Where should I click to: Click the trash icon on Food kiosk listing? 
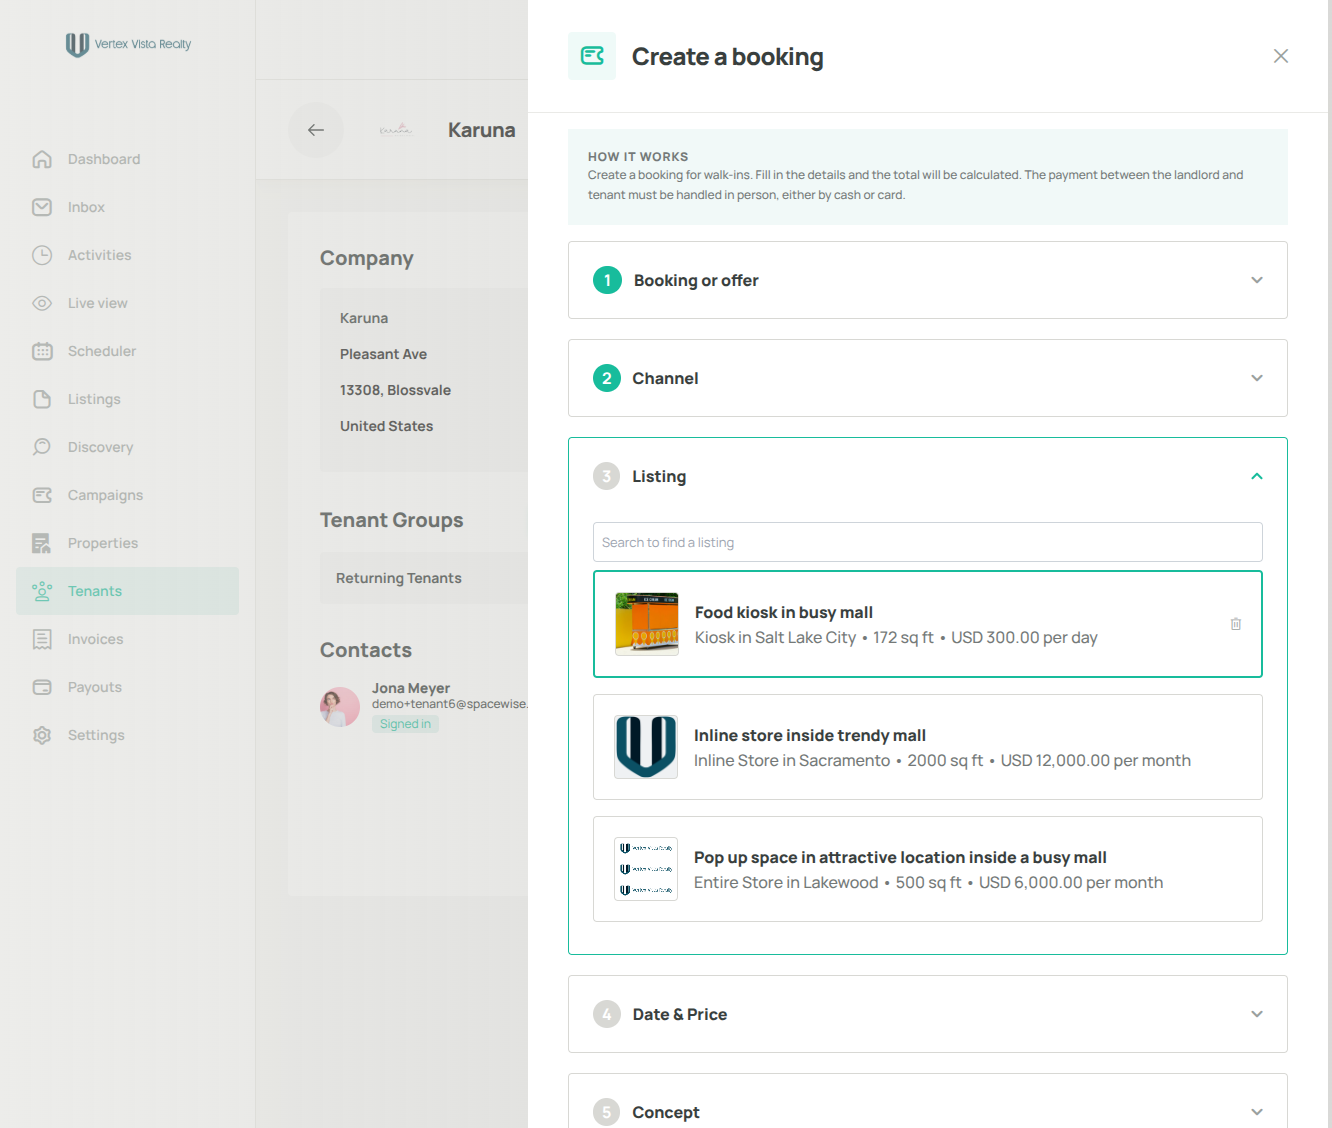(1236, 624)
